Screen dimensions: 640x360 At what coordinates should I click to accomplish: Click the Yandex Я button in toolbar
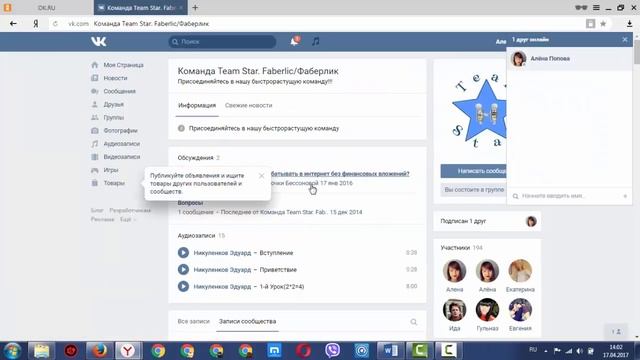coord(36,24)
